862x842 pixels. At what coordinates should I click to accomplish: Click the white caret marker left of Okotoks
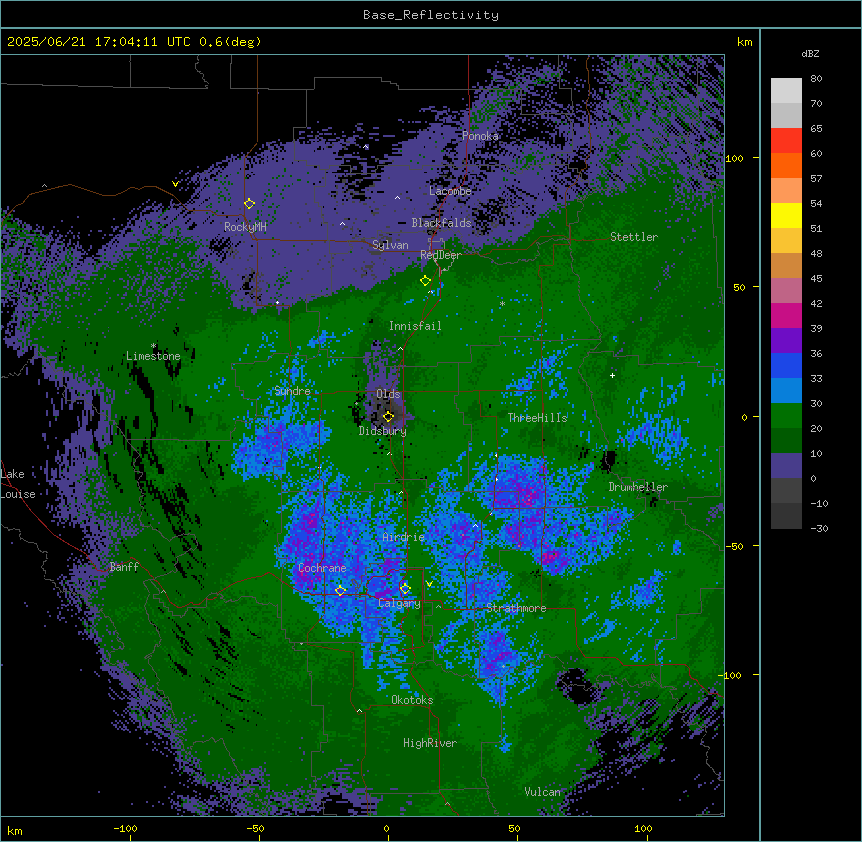point(360,711)
